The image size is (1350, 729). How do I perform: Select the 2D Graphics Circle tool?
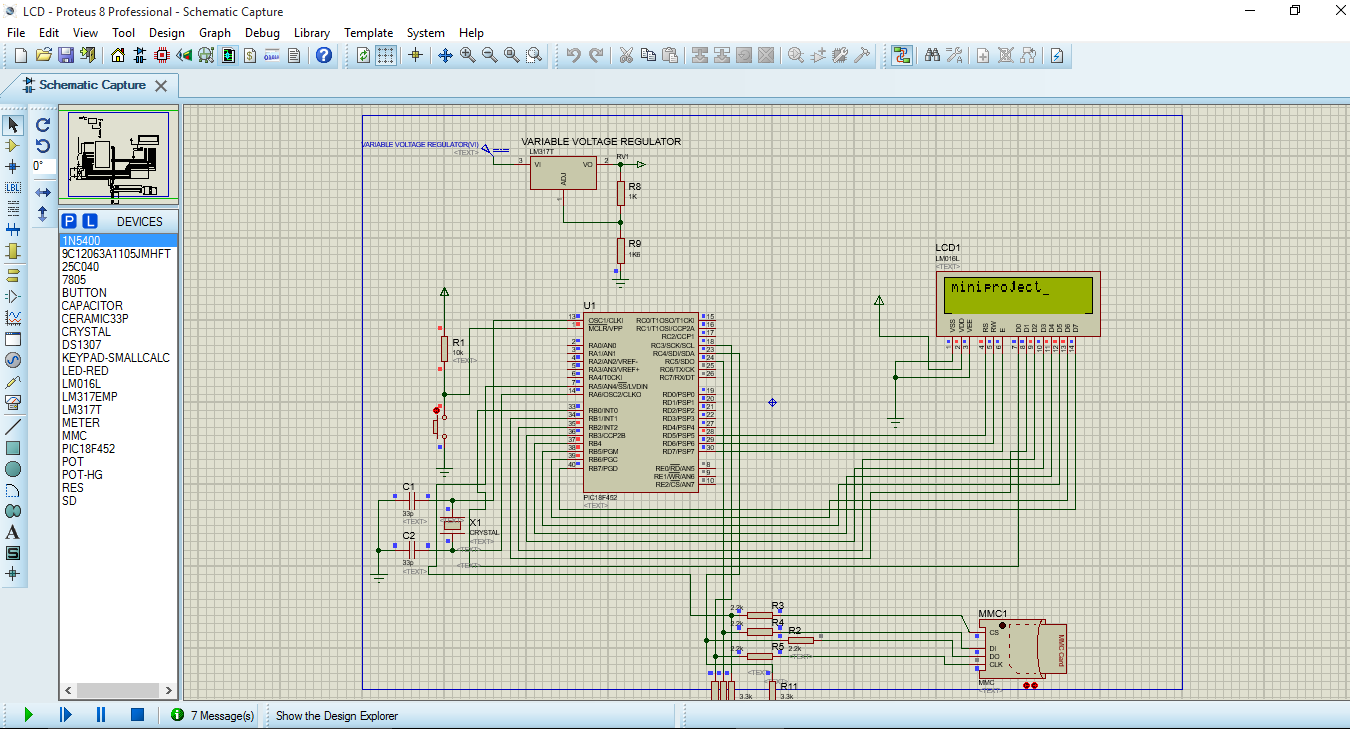point(13,469)
